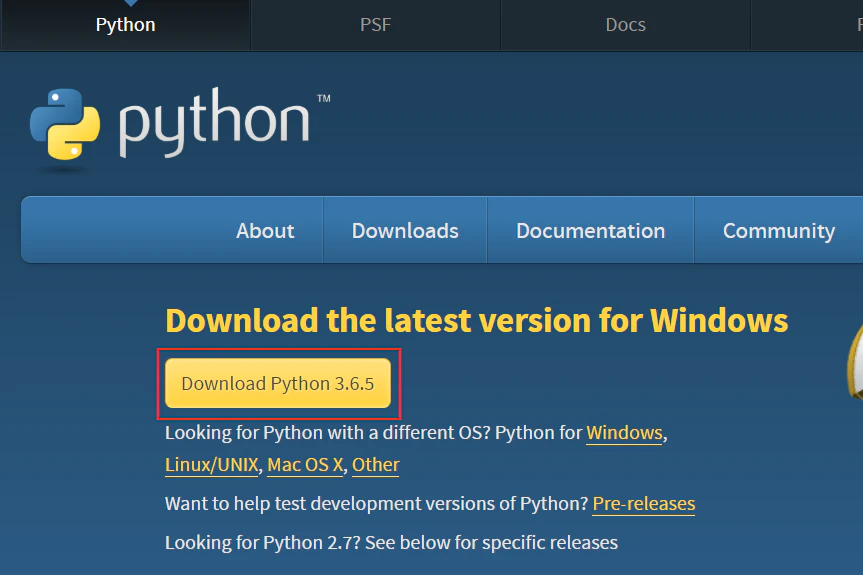Switch to the Docs top-bar tab

625,25
